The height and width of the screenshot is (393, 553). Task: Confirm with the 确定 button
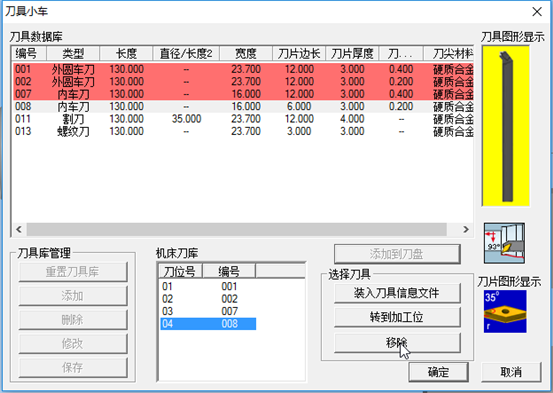(x=438, y=372)
